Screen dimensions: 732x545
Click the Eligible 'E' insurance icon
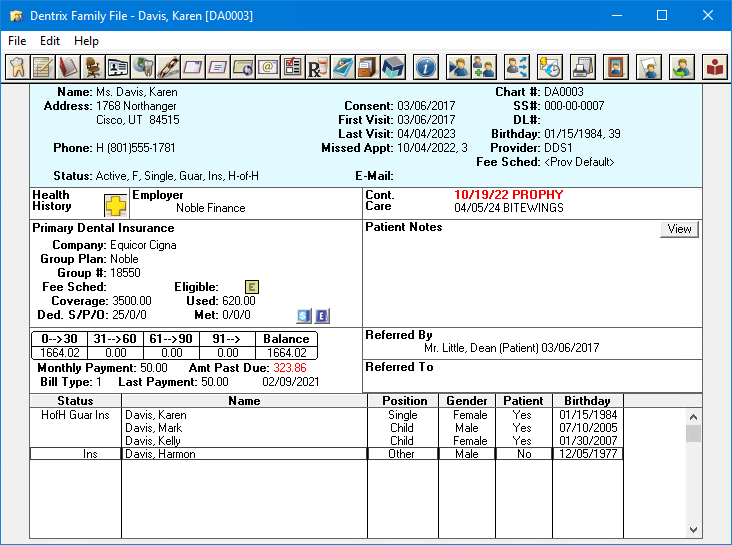coord(252,287)
